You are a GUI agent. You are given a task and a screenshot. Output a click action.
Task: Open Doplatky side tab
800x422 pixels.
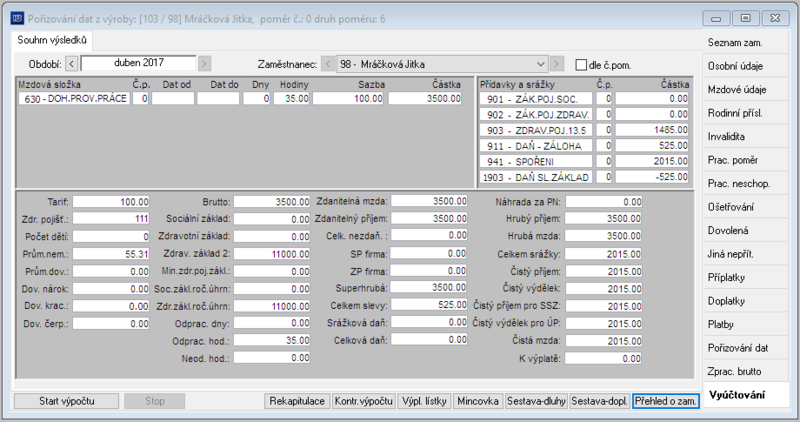point(745,301)
